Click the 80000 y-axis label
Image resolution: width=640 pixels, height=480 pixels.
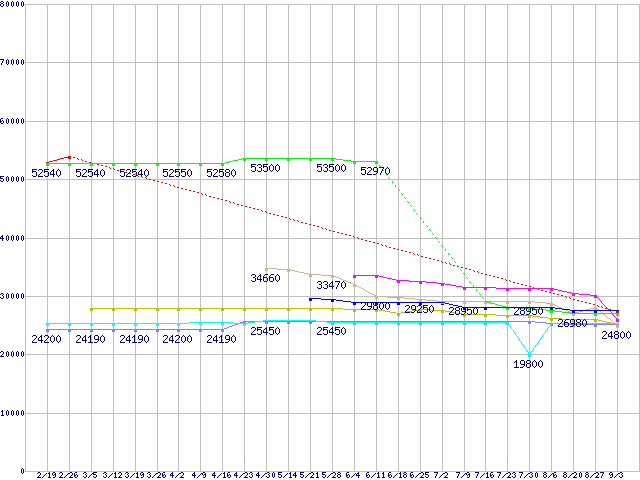click(x=14, y=5)
